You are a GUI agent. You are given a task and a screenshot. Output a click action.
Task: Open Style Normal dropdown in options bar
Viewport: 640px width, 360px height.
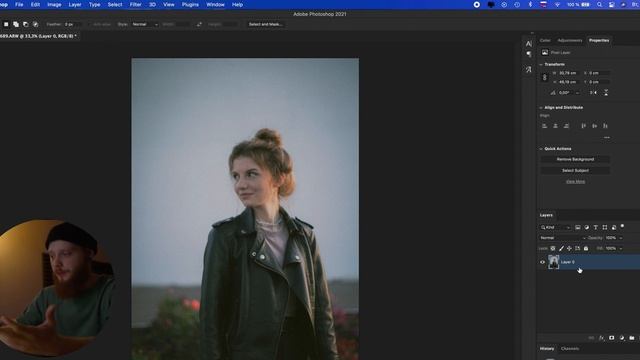point(145,24)
